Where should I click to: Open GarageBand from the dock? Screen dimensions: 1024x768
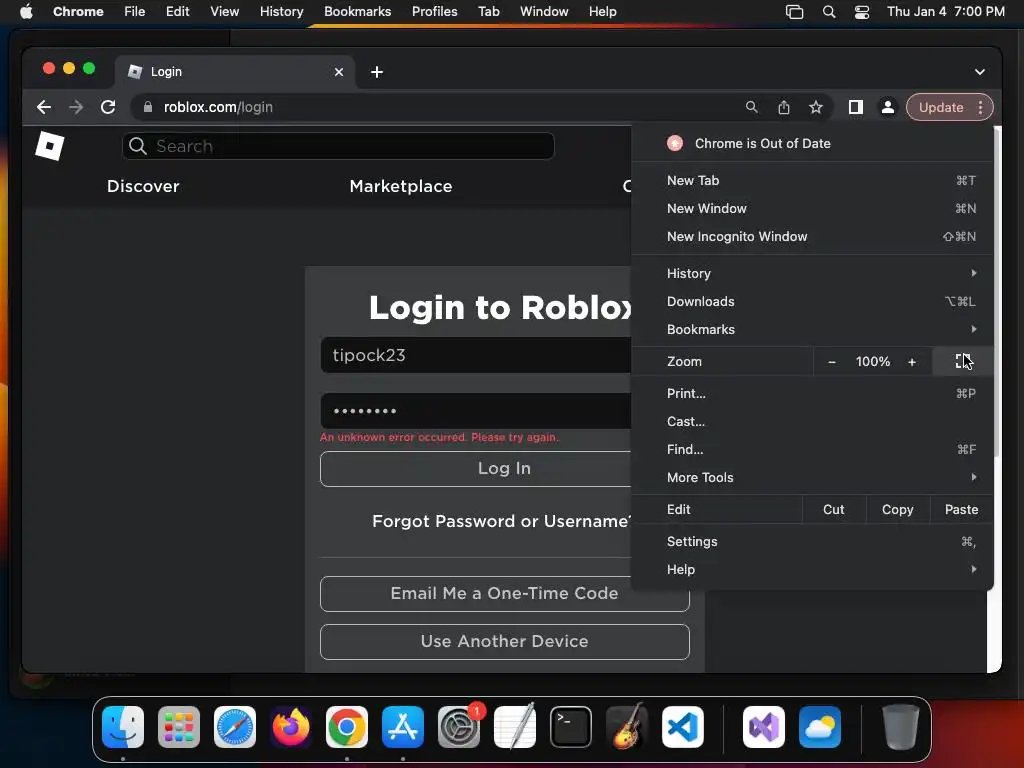pyautogui.click(x=627, y=727)
